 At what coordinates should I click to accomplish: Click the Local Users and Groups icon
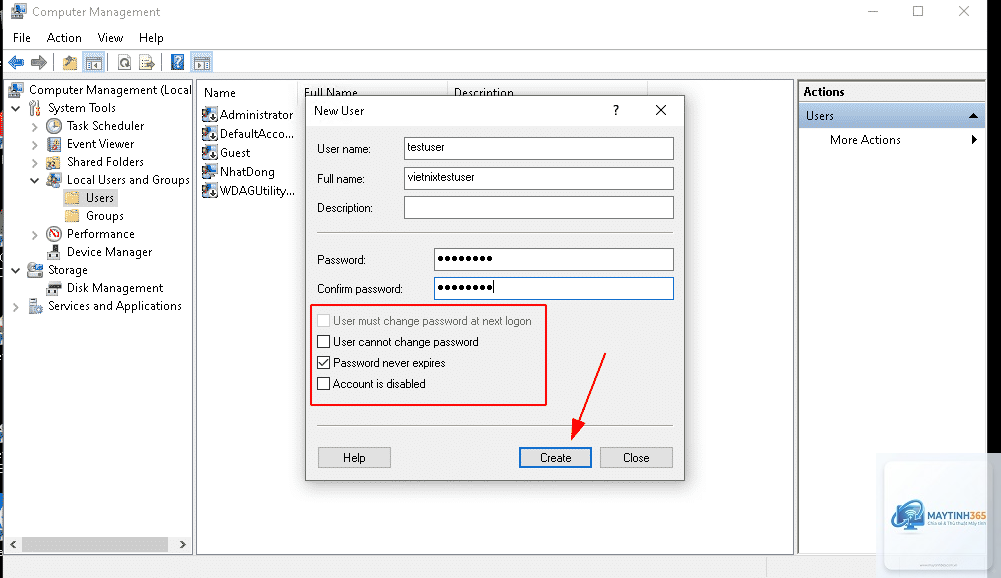(54, 180)
